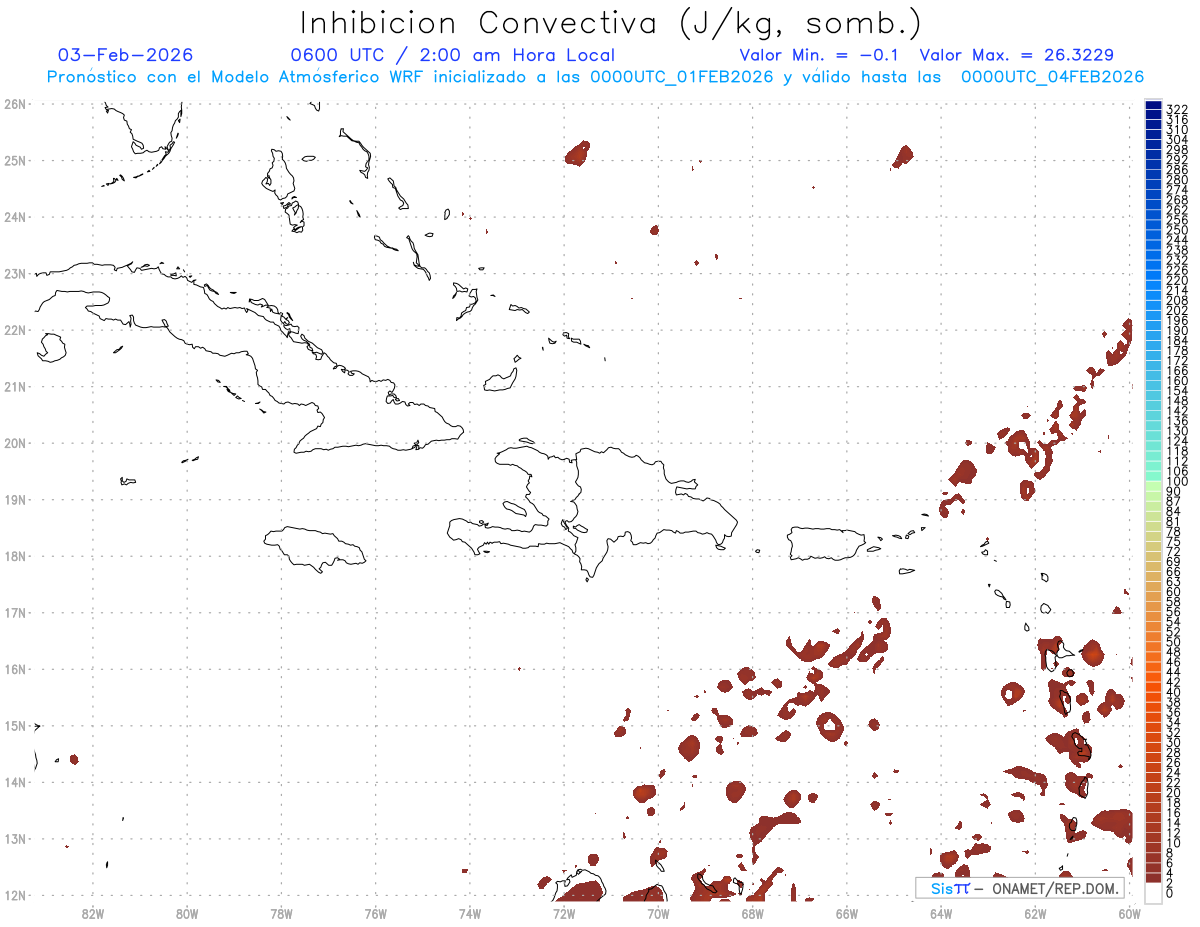1200x927 pixels.
Task: Click the 18N latitude axis label
Action: pos(16,556)
